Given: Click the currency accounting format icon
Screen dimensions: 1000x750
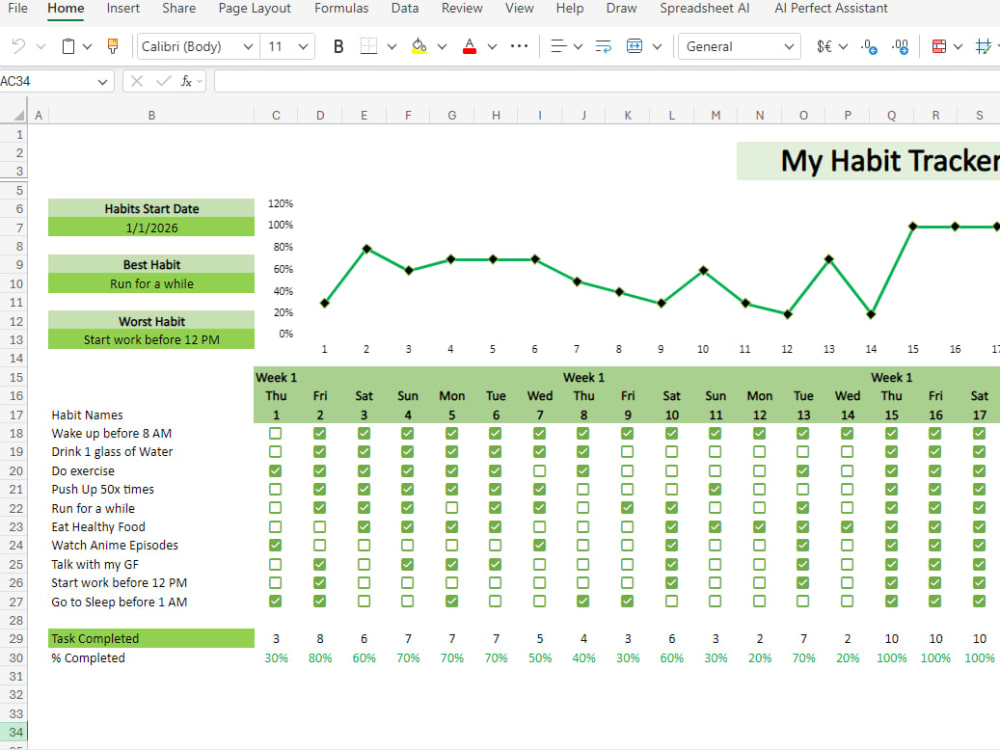Looking at the screenshot, I should [824, 46].
